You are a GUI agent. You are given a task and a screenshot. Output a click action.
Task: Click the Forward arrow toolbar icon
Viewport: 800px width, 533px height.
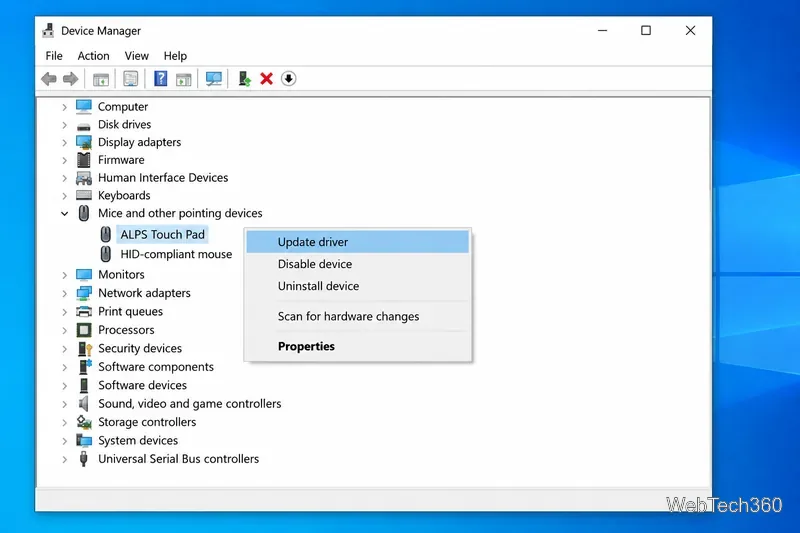pos(70,79)
